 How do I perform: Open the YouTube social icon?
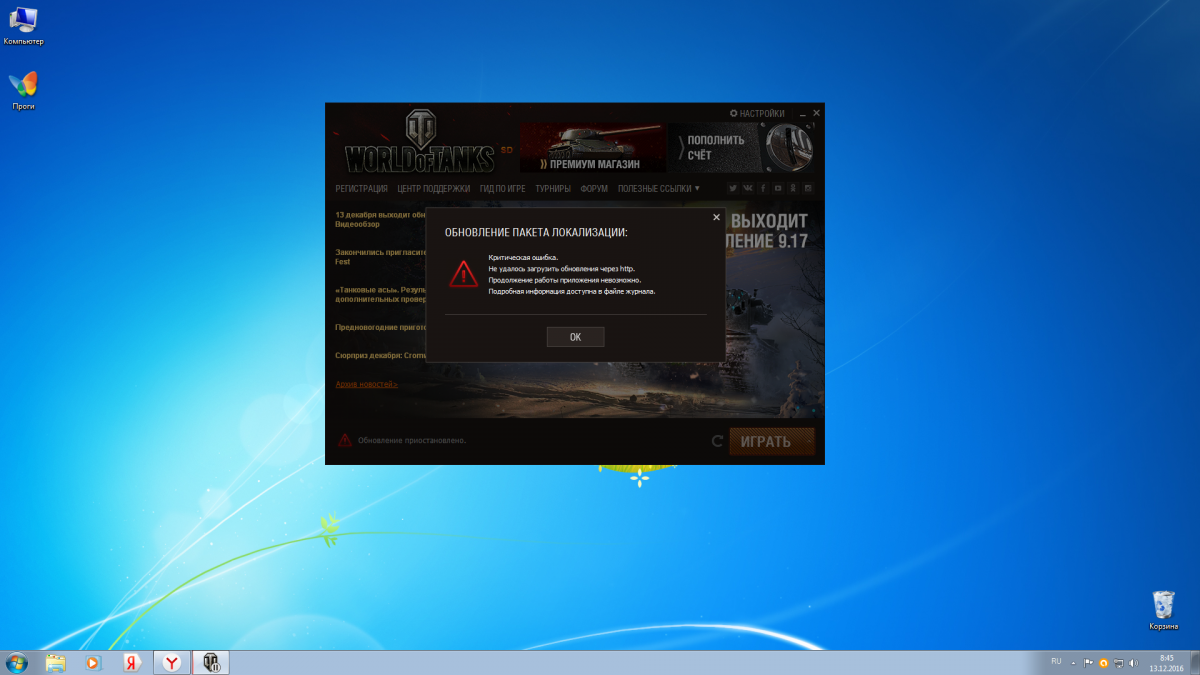click(x=778, y=188)
